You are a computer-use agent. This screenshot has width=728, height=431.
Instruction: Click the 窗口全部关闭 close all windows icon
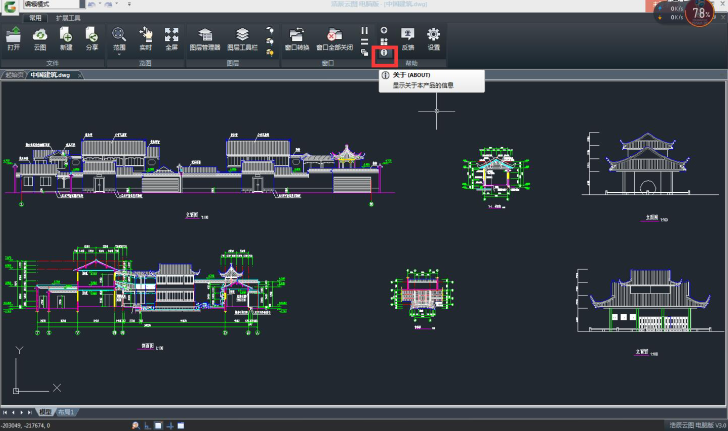click(333, 39)
